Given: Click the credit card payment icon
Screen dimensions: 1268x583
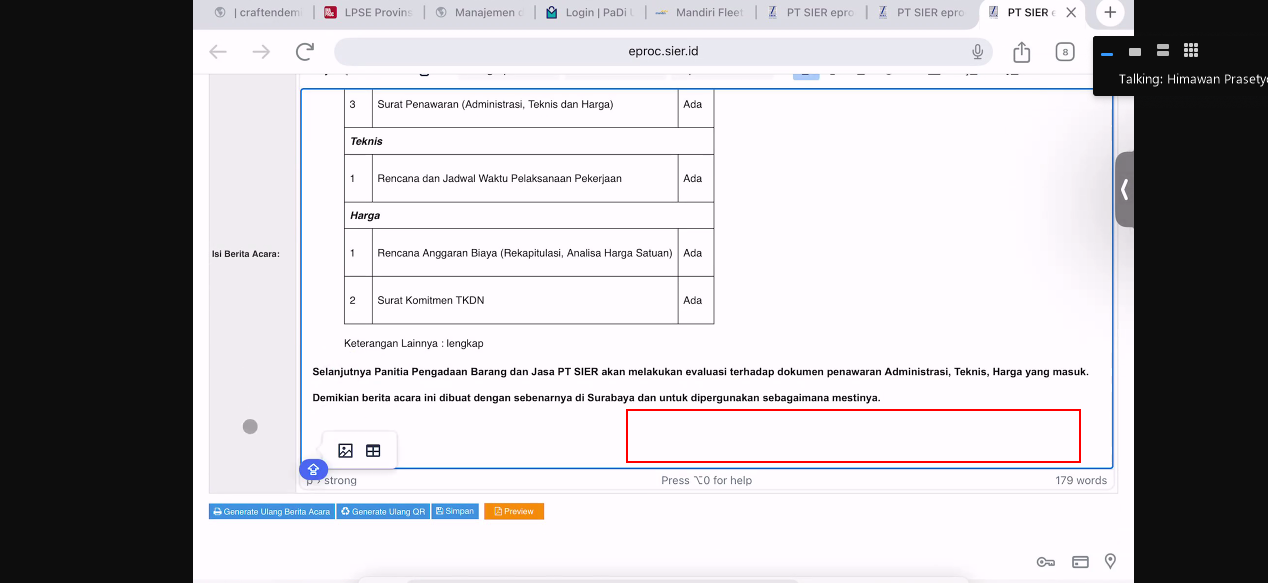Looking at the screenshot, I should (x=1079, y=562).
